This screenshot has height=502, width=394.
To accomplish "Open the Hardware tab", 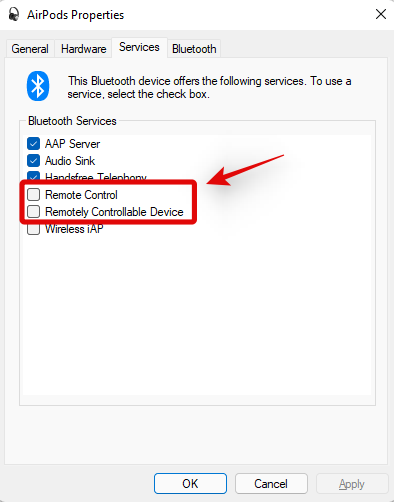I will pos(83,49).
